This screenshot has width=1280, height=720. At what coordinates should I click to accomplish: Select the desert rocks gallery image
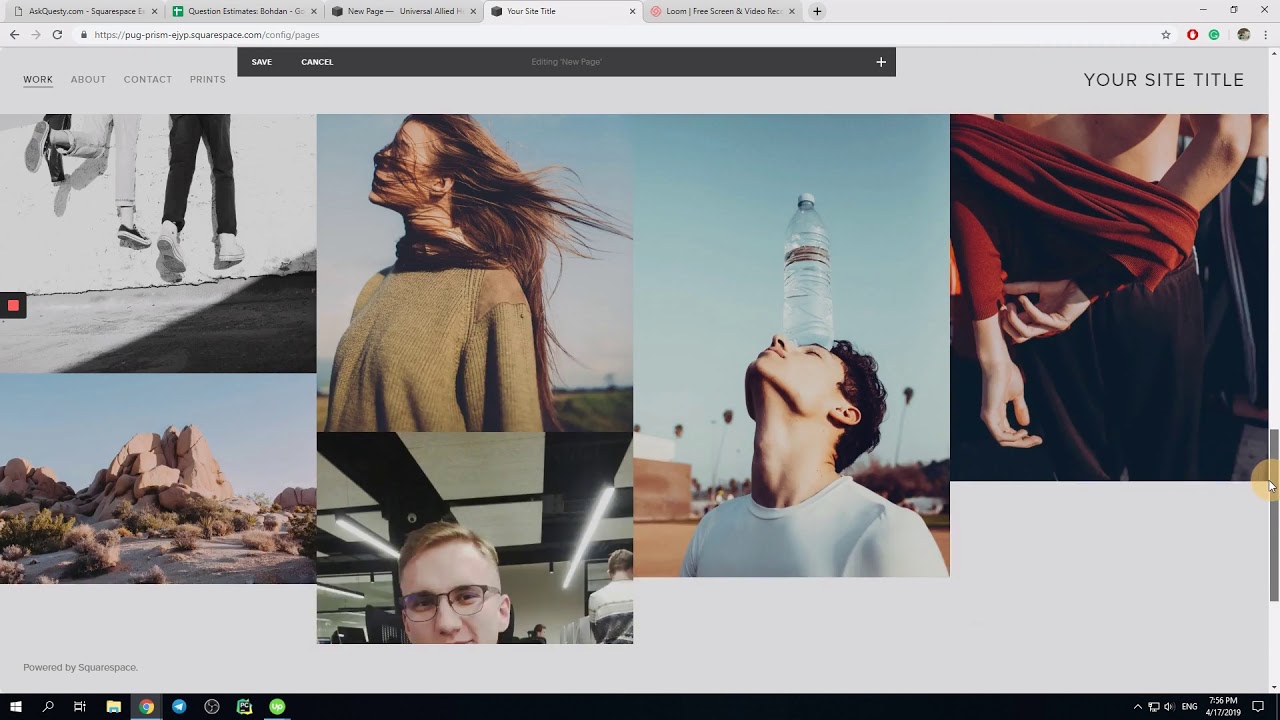tap(158, 479)
